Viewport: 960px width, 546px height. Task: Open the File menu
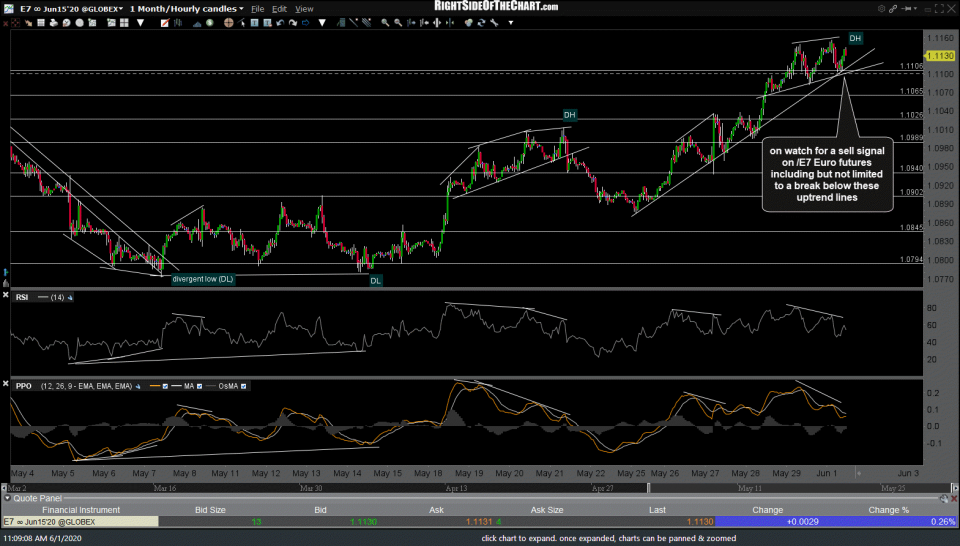(x=258, y=9)
